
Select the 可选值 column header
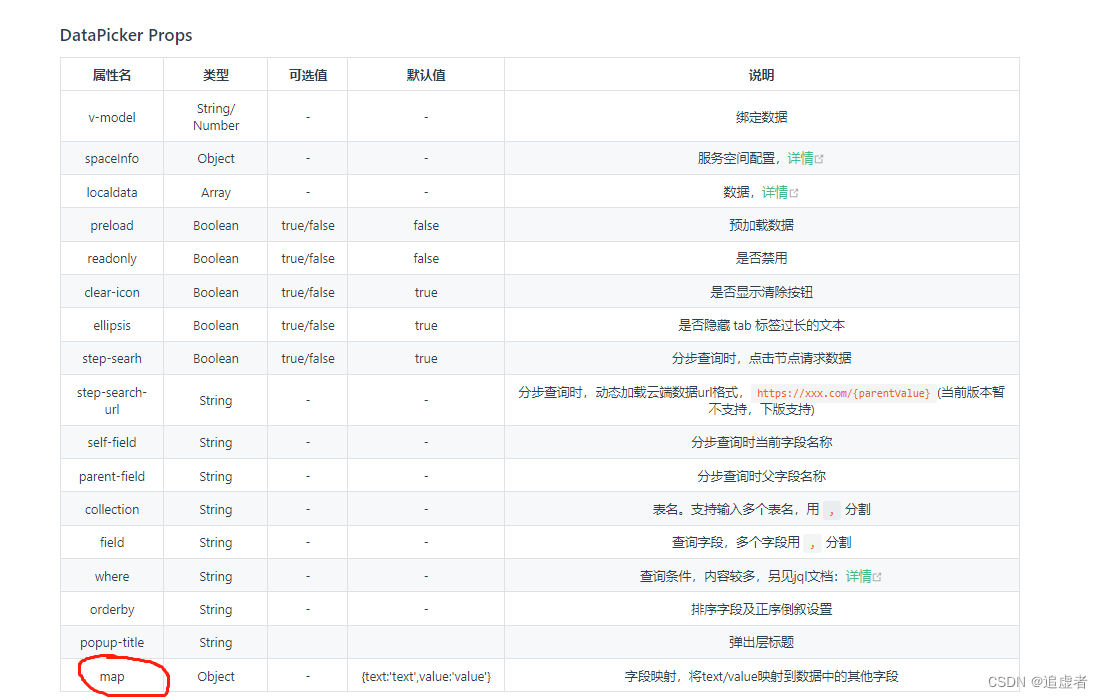pyautogui.click(x=307, y=74)
